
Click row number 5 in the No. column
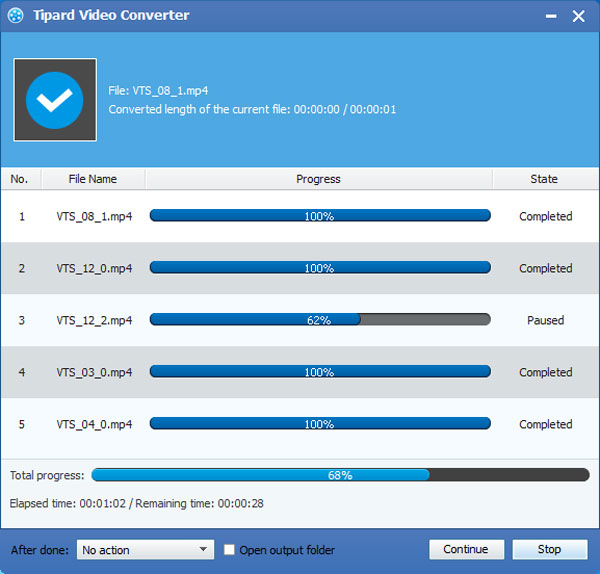[x=22, y=424]
